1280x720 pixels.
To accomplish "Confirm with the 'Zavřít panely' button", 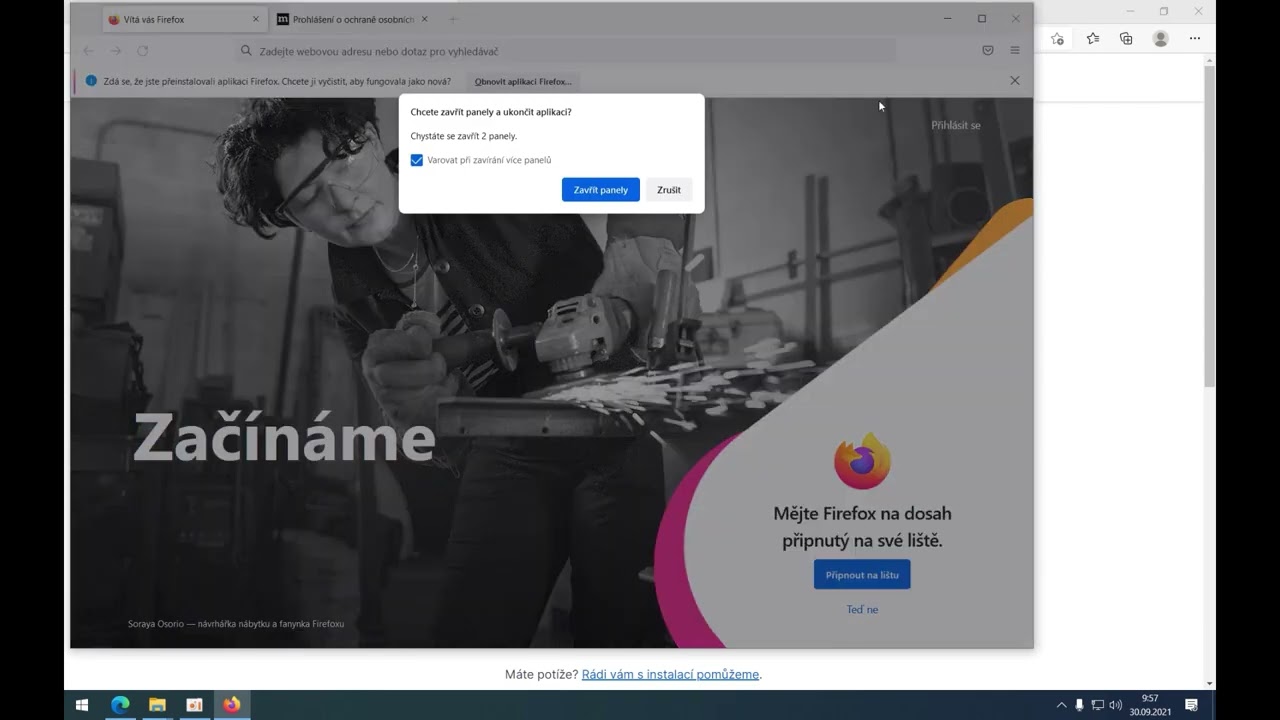I will (x=601, y=190).
